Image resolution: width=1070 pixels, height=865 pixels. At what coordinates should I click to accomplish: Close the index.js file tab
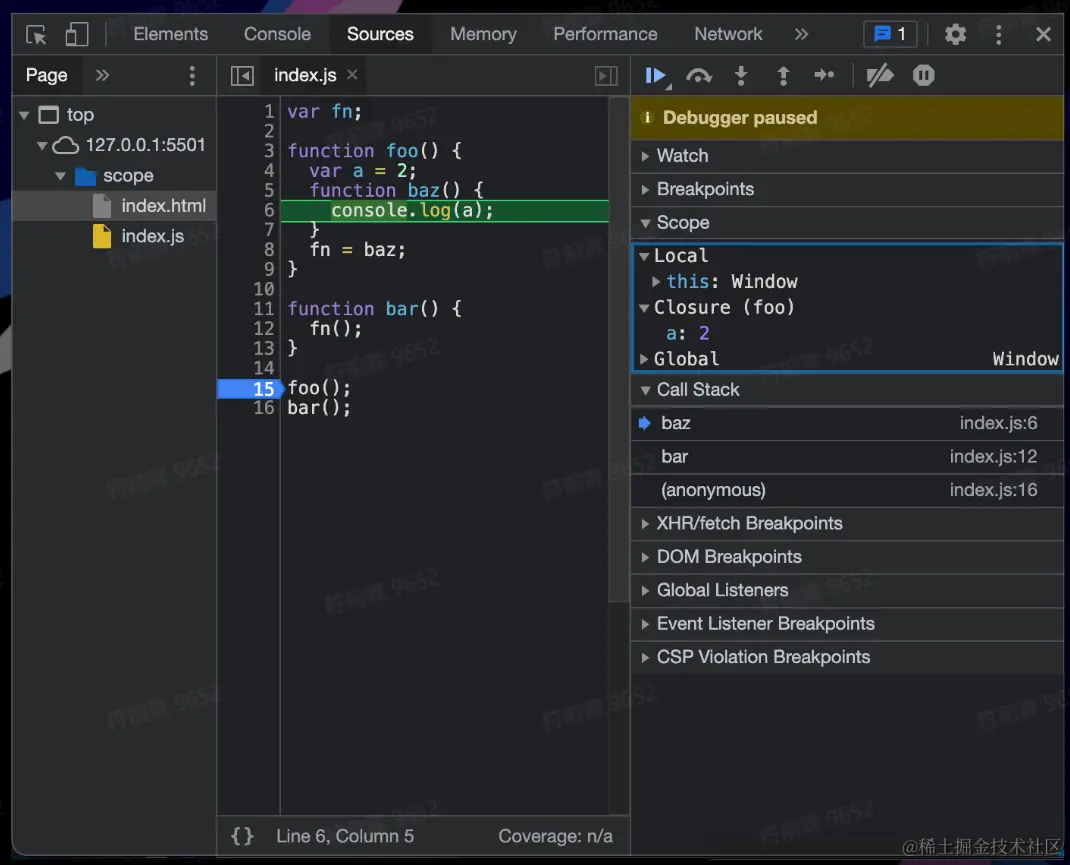(x=352, y=75)
